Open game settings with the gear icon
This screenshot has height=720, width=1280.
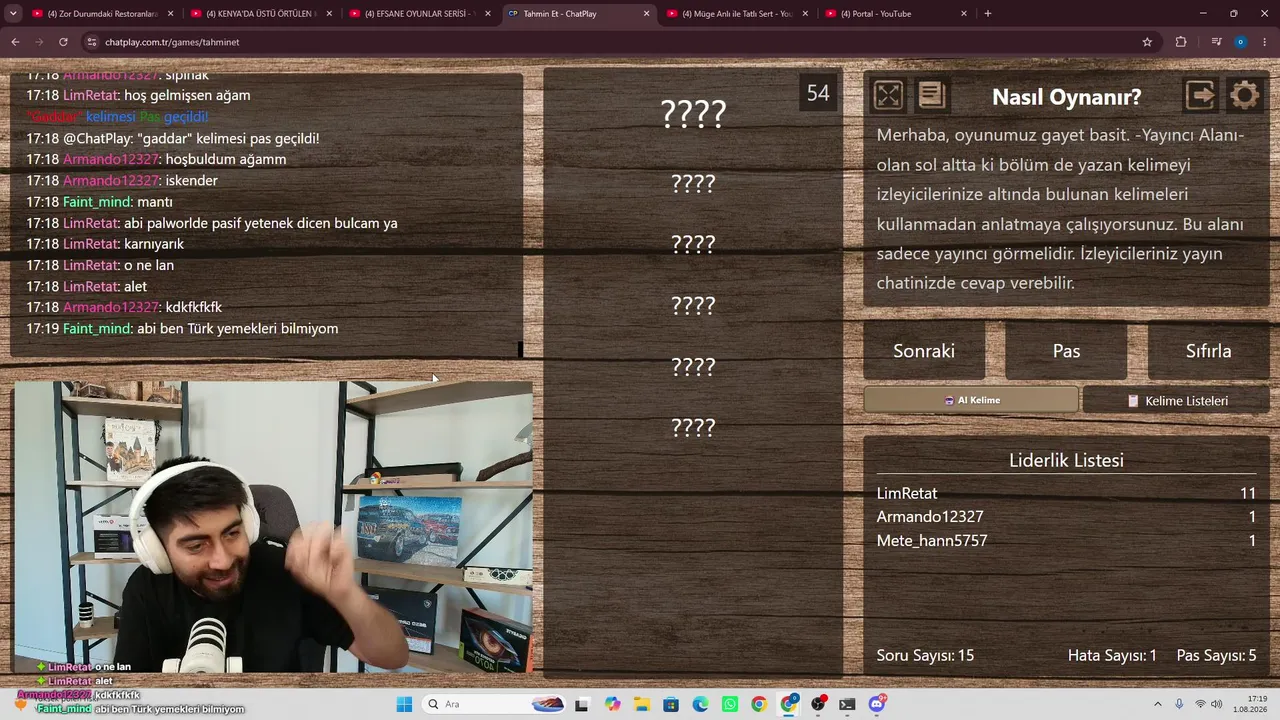point(1244,95)
